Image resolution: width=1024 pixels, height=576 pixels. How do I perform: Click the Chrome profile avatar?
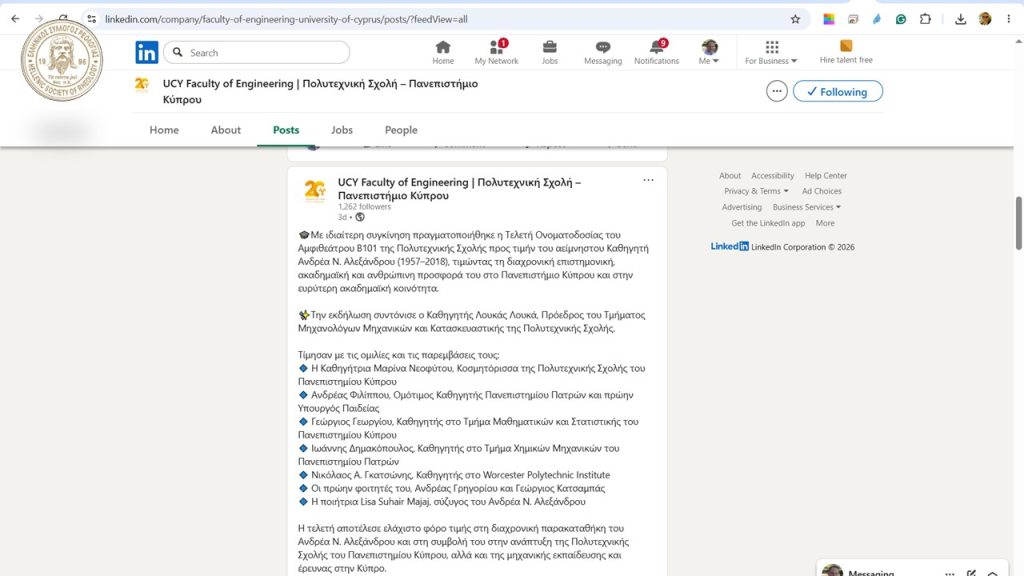click(985, 19)
